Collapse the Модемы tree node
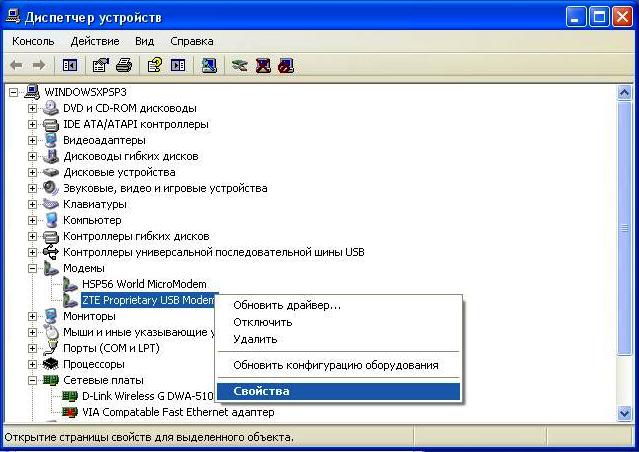The height and width of the screenshot is (452, 639). [33, 268]
